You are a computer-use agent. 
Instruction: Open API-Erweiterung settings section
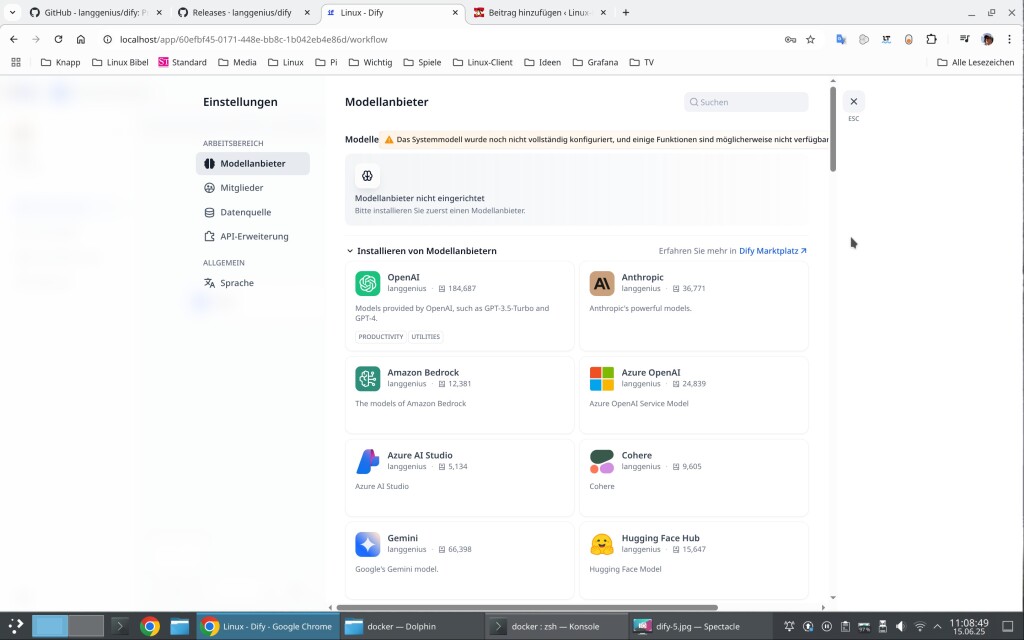(253, 236)
